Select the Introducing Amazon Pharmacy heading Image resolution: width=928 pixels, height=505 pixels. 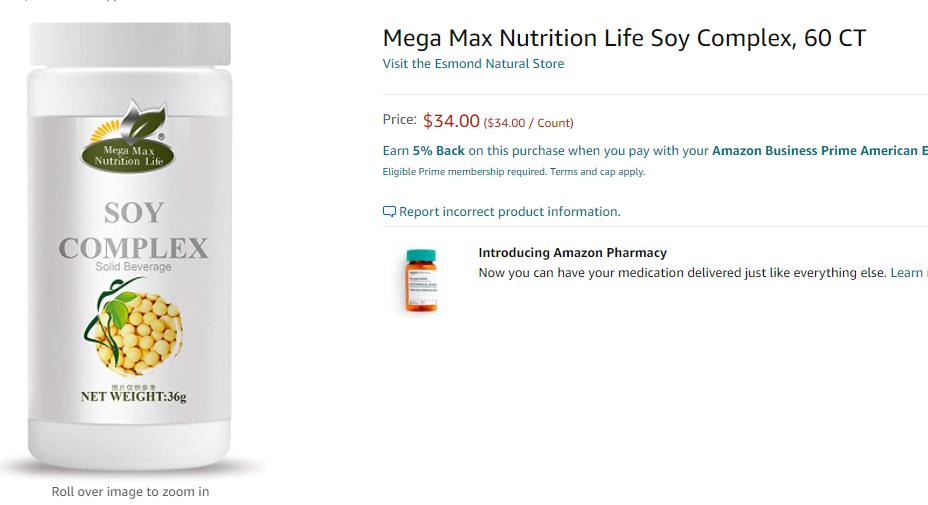(x=572, y=253)
